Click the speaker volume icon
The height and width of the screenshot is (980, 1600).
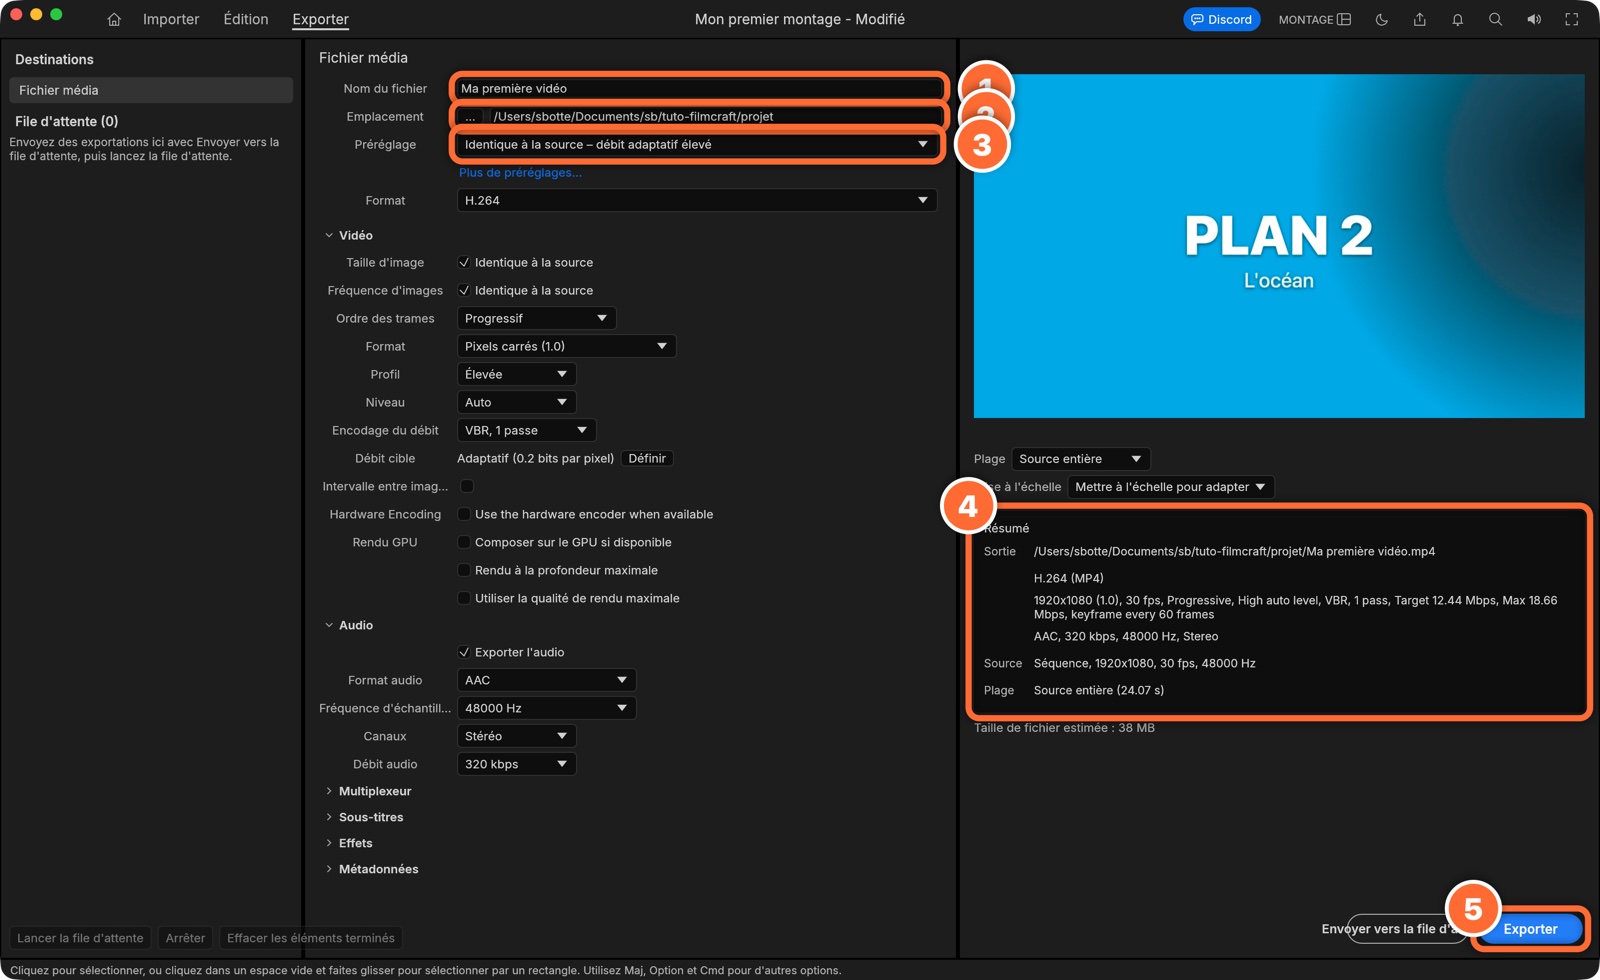tap(1533, 19)
